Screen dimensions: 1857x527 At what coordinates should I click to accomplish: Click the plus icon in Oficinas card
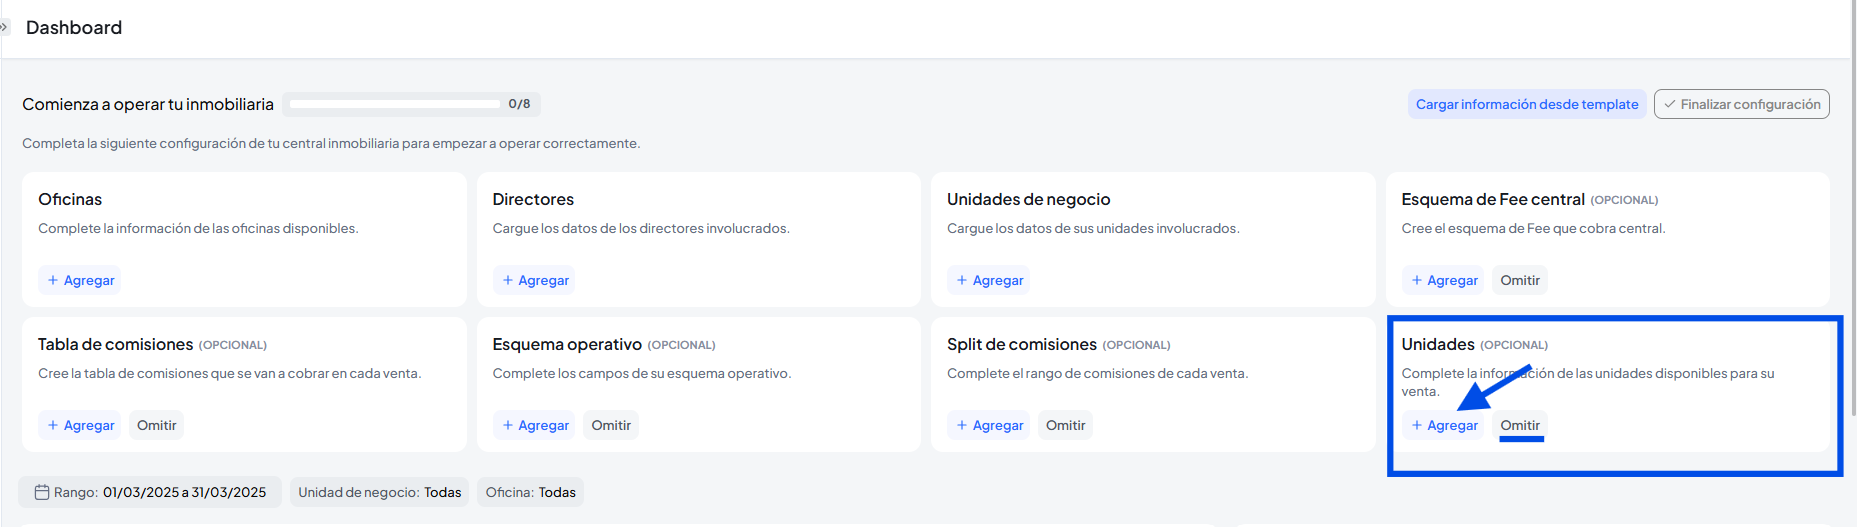point(53,280)
